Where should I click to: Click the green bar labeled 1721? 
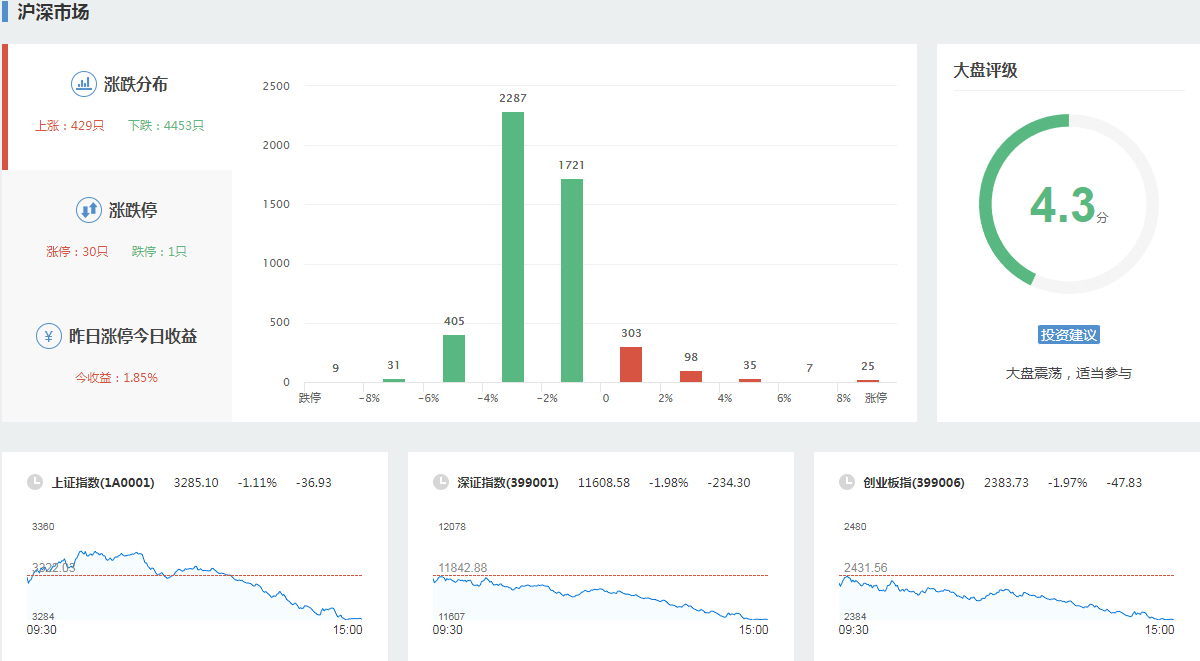(572, 280)
